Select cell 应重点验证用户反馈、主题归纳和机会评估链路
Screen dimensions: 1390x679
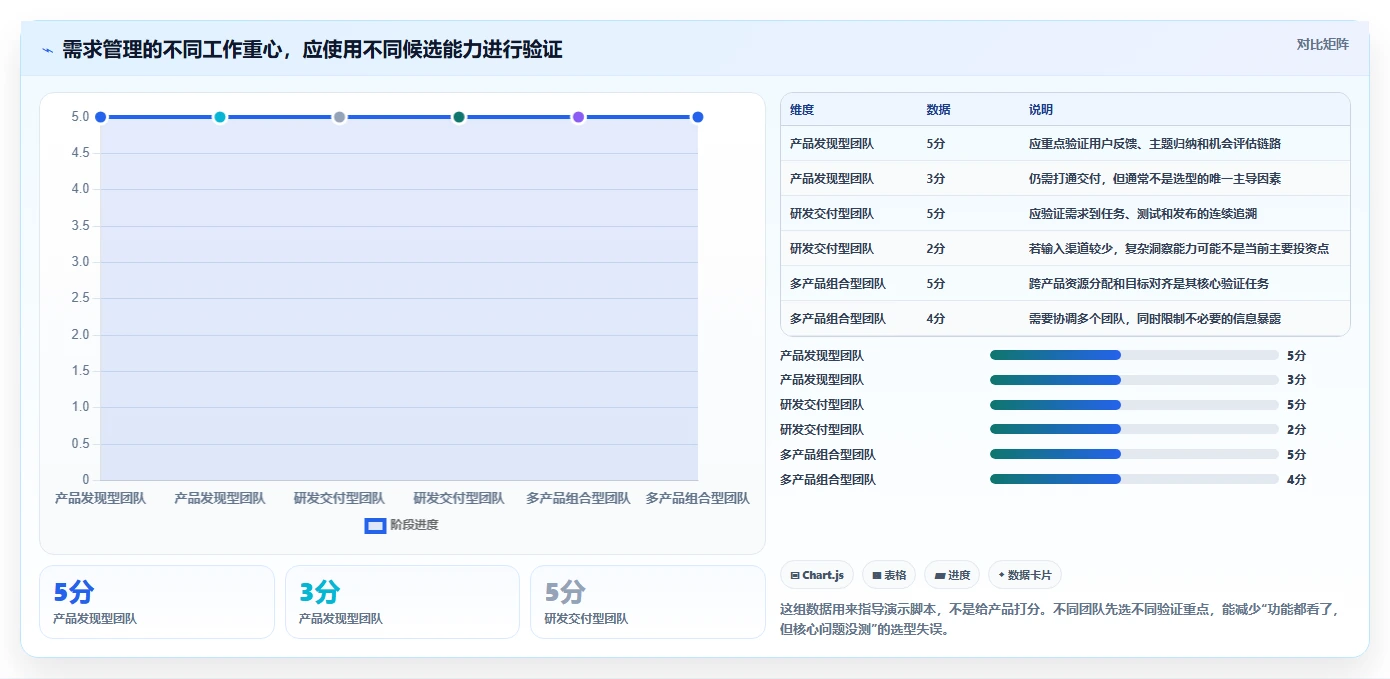coord(1155,144)
